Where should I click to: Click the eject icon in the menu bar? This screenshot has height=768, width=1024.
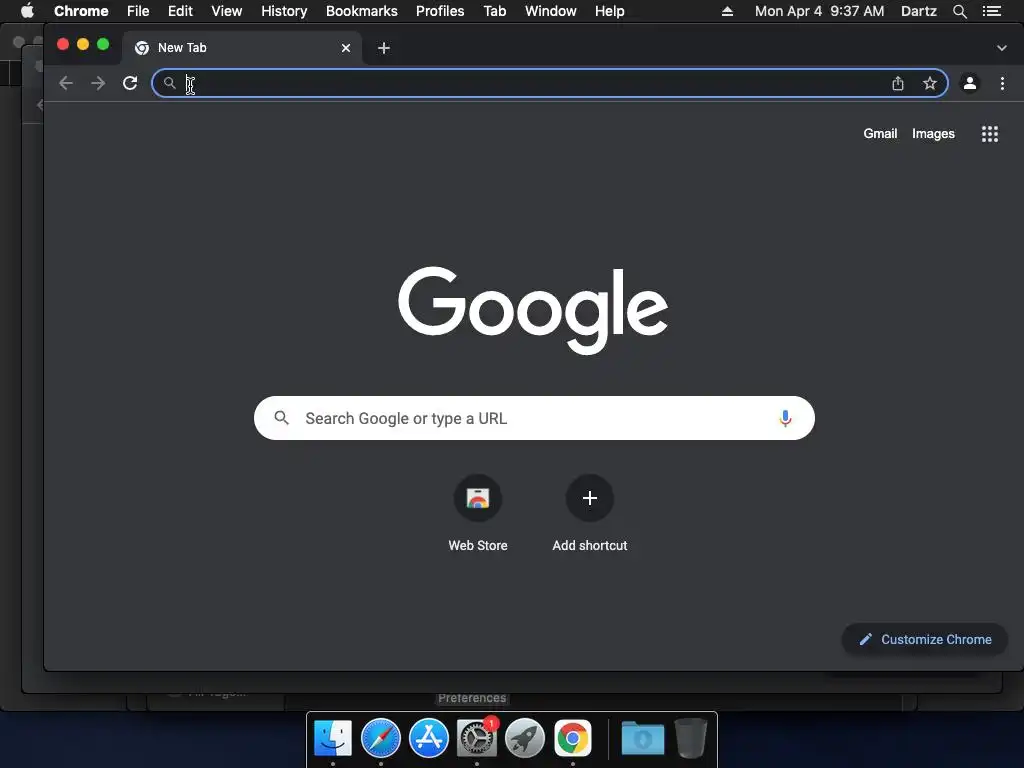(x=727, y=11)
